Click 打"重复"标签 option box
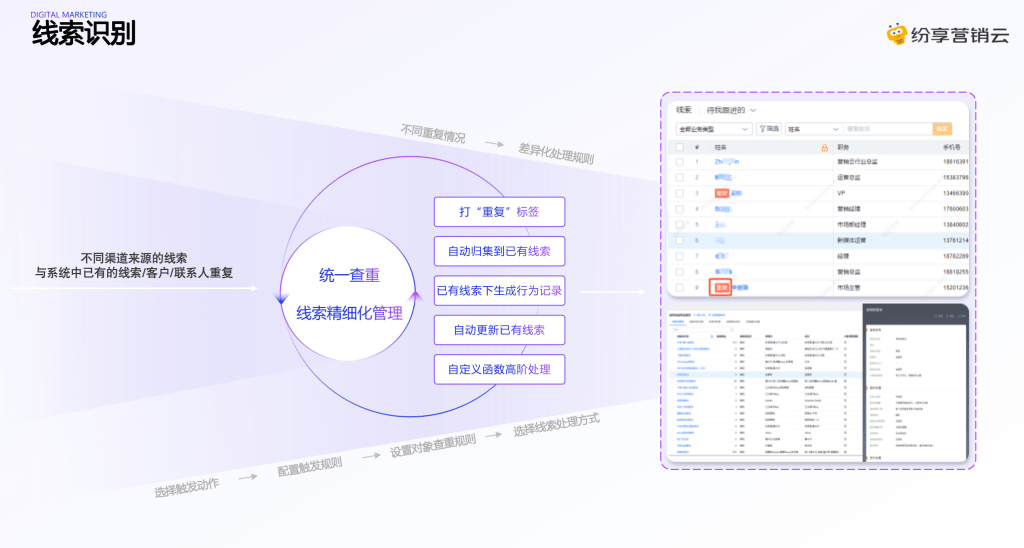The image size is (1024, 548). (500, 212)
